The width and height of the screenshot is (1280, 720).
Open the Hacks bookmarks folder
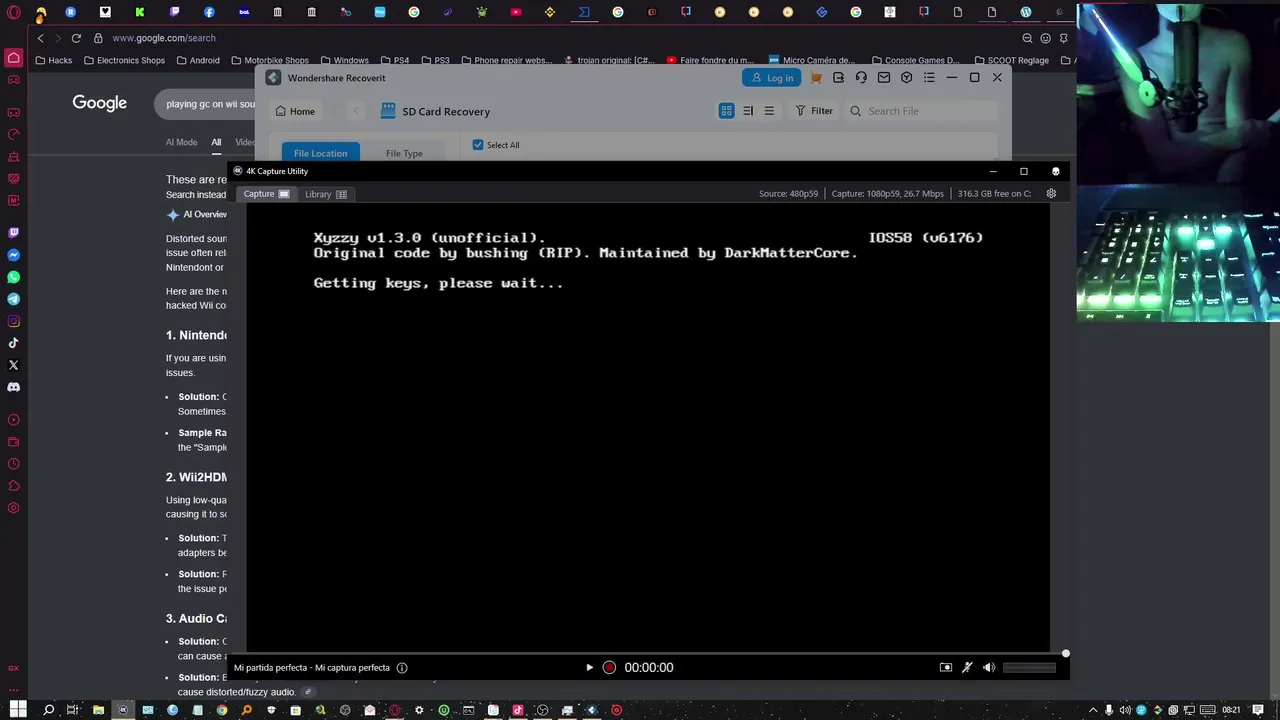click(53, 60)
